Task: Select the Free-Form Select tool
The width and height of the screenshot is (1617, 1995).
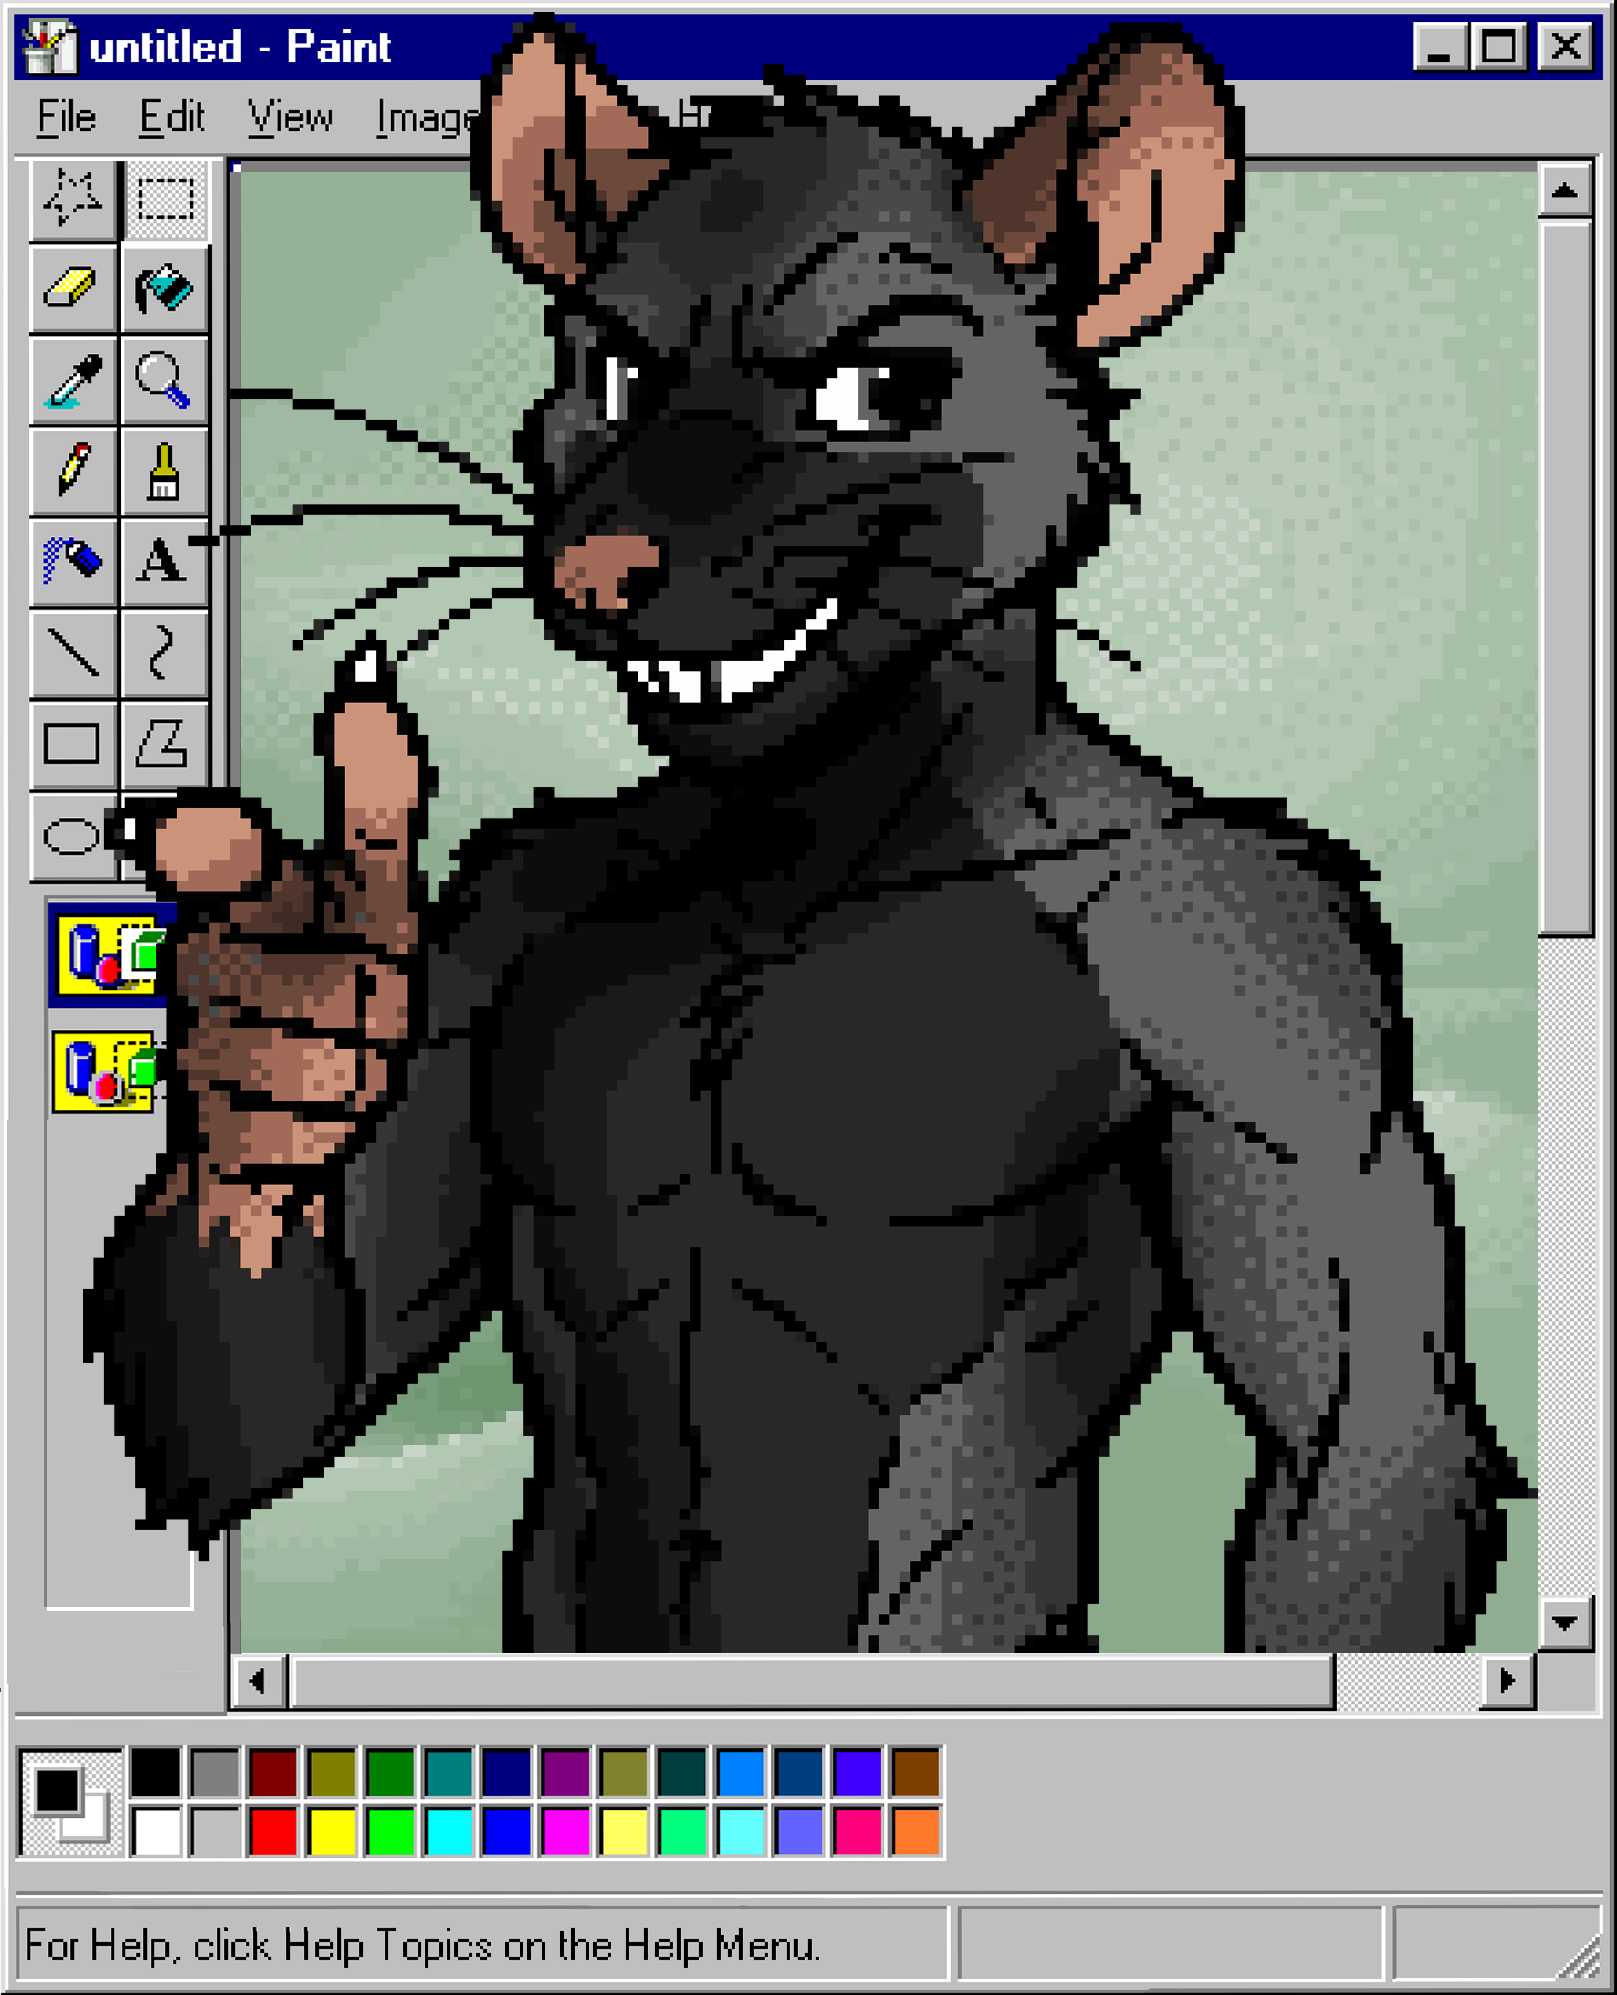Action: (72, 198)
